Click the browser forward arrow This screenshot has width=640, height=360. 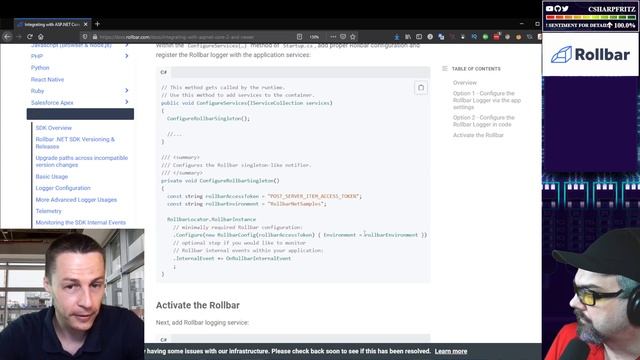[19, 36]
